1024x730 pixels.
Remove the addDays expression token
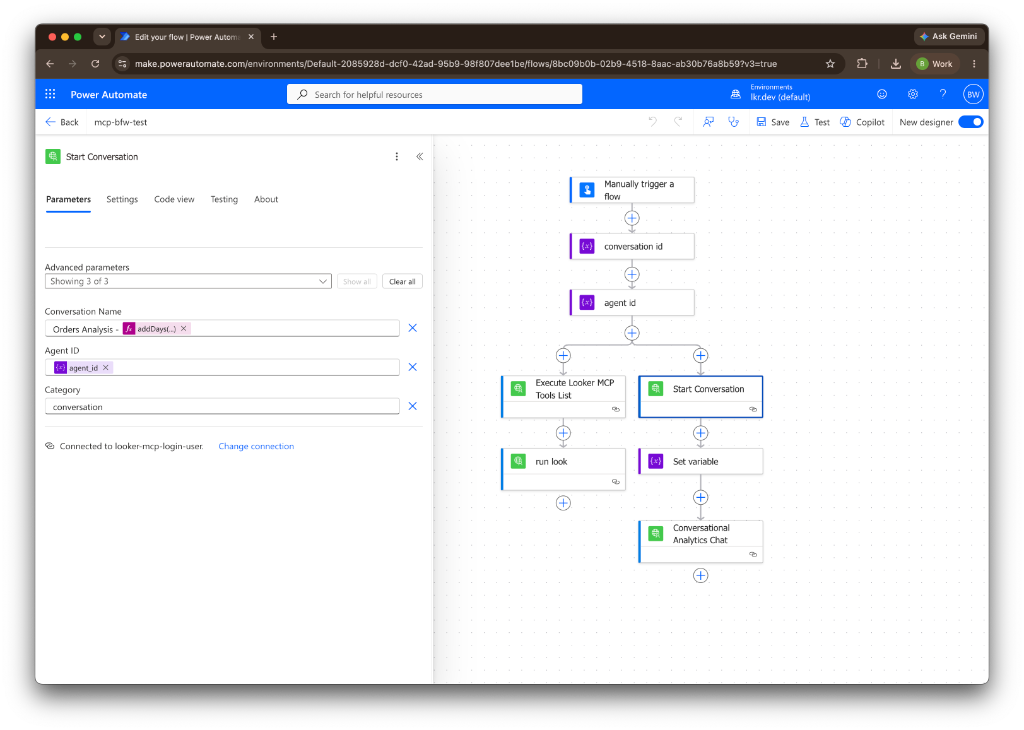184,328
